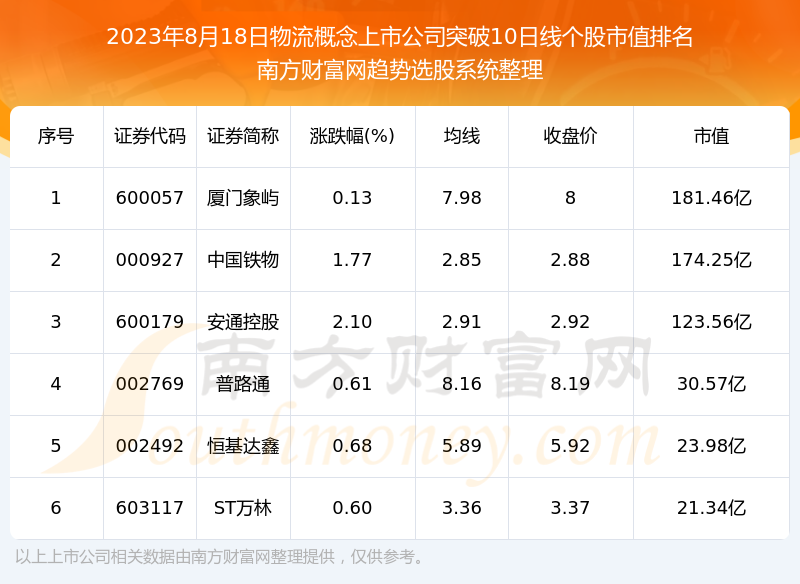Click market value 21.34亿
800x584 pixels.
pos(711,508)
